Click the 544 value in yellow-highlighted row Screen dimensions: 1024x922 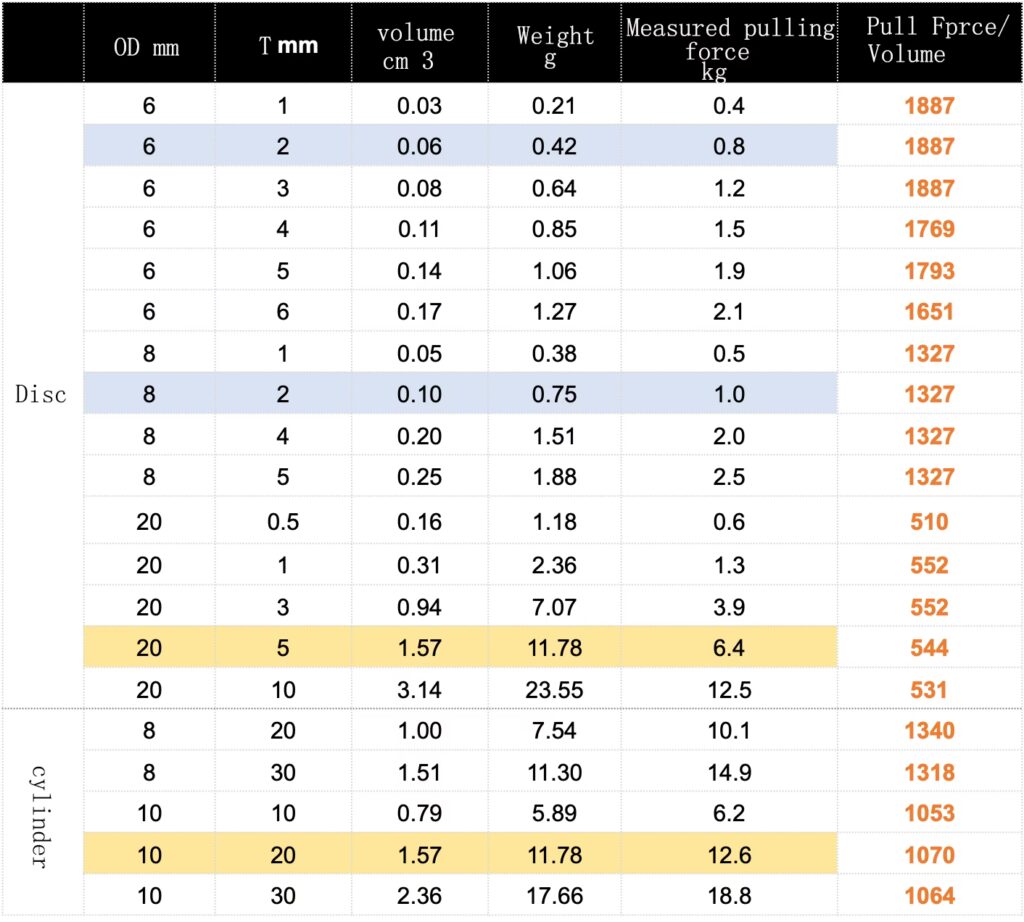929,648
